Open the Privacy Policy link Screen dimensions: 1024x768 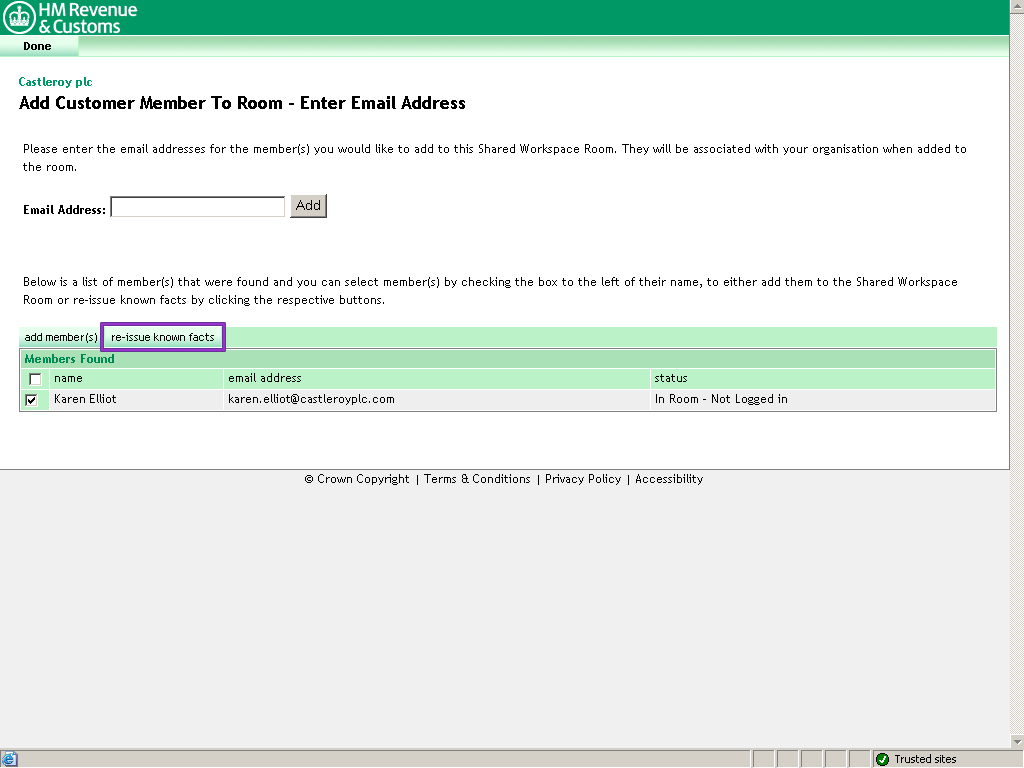(x=583, y=479)
